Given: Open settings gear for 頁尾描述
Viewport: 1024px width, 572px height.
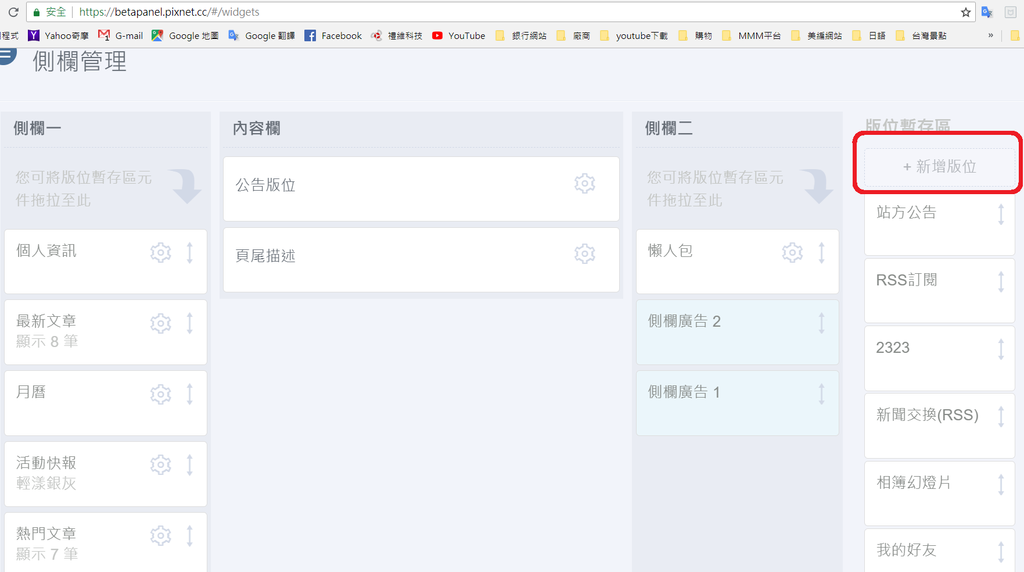Looking at the screenshot, I should pyautogui.click(x=584, y=253).
